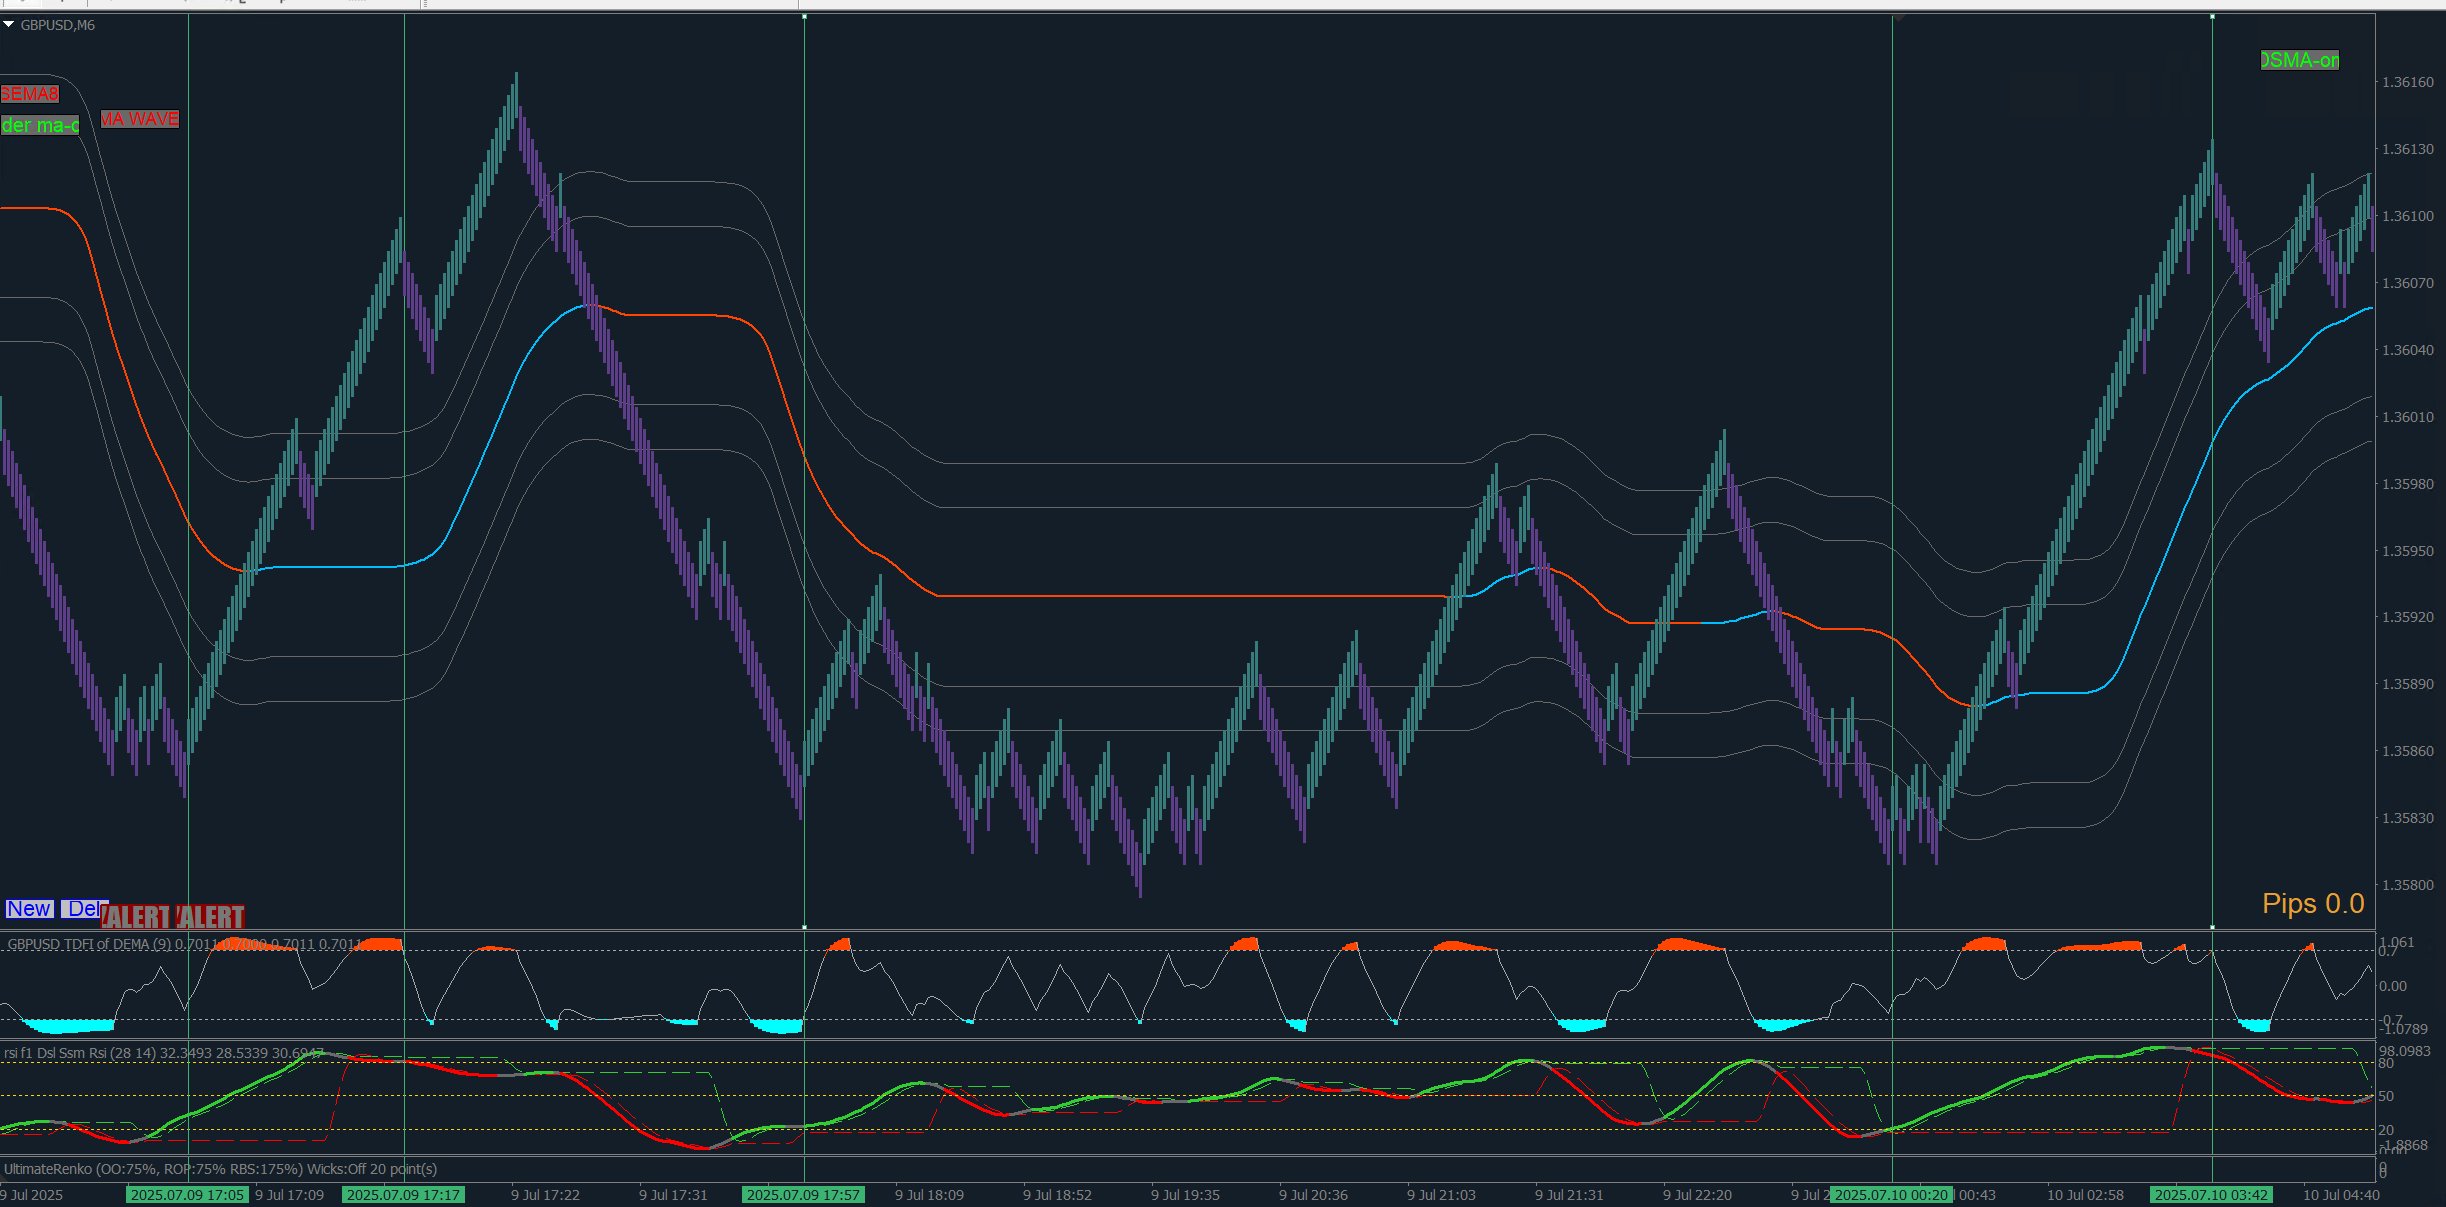Select the 2025.07.09 17:57 time marker
The image size is (2446, 1207).
(803, 1195)
